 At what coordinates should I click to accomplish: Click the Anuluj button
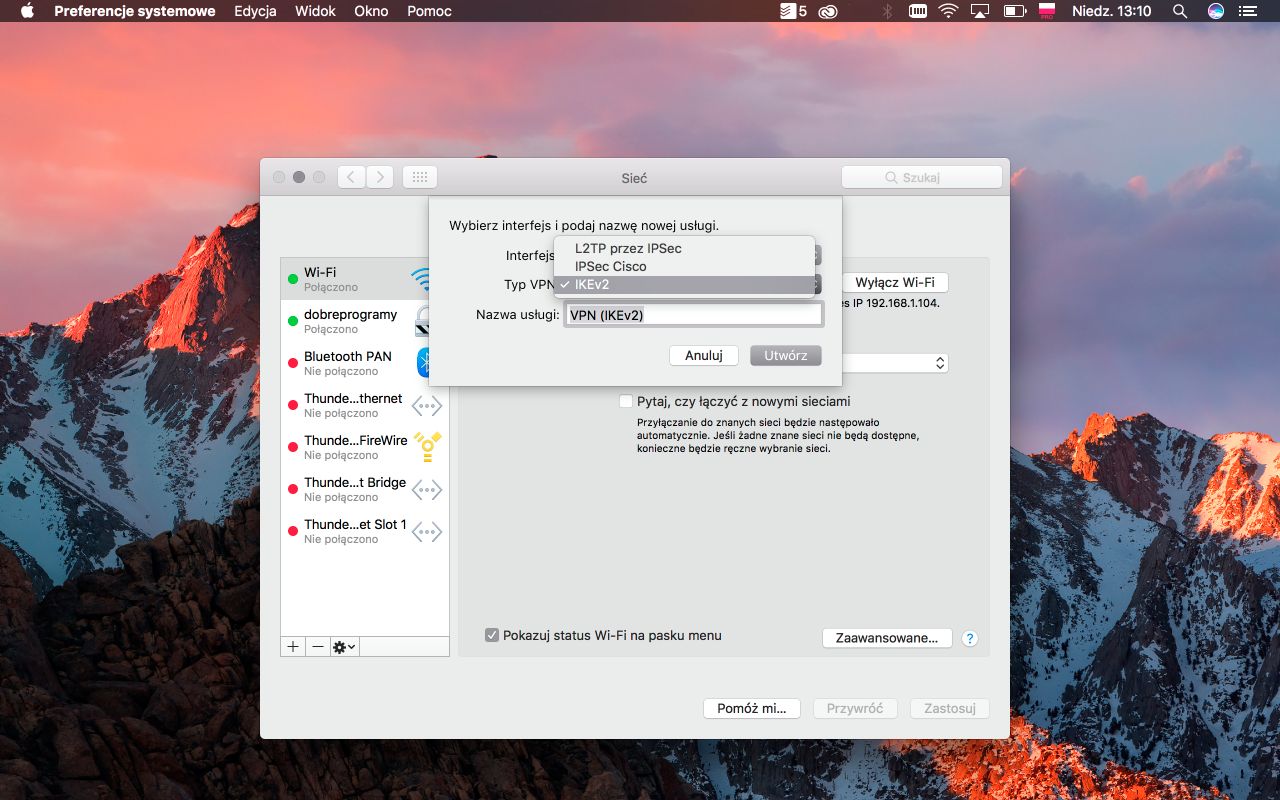704,355
